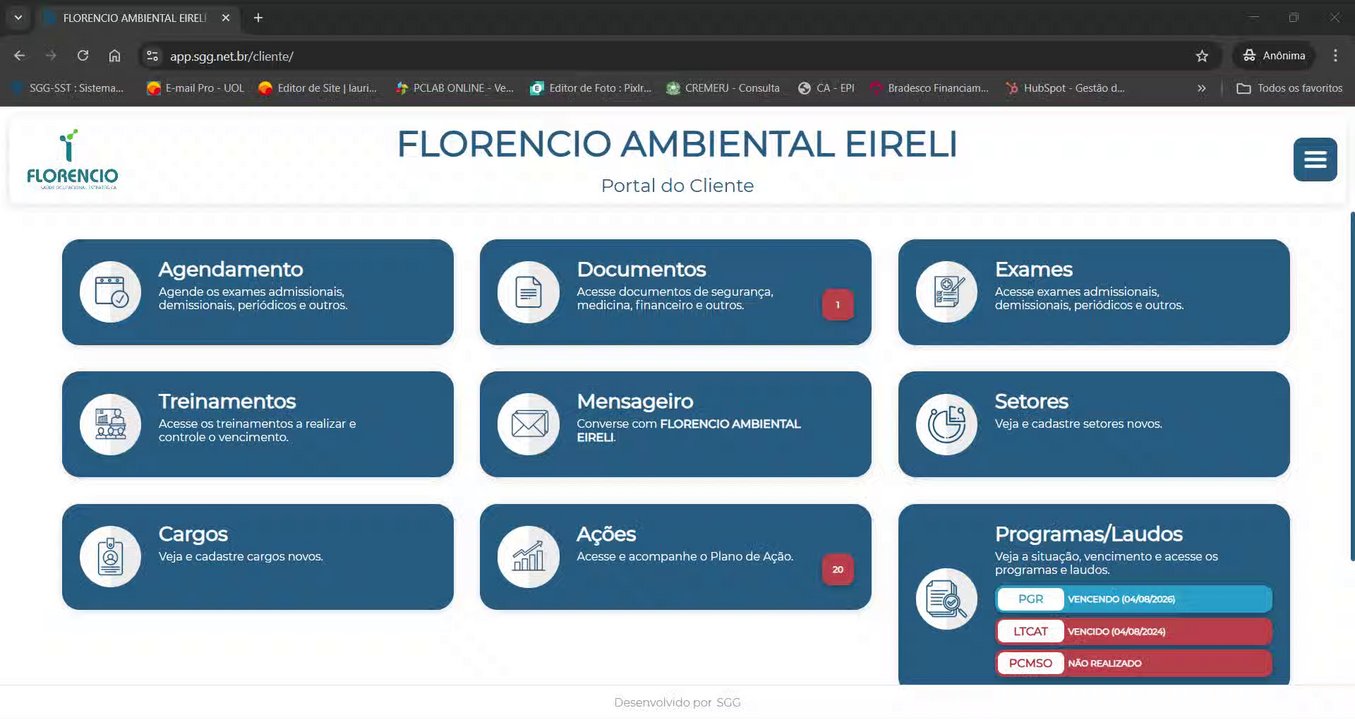
Task: Select the PCMSO não realizado bar
Action: (x=1134, y=663)
